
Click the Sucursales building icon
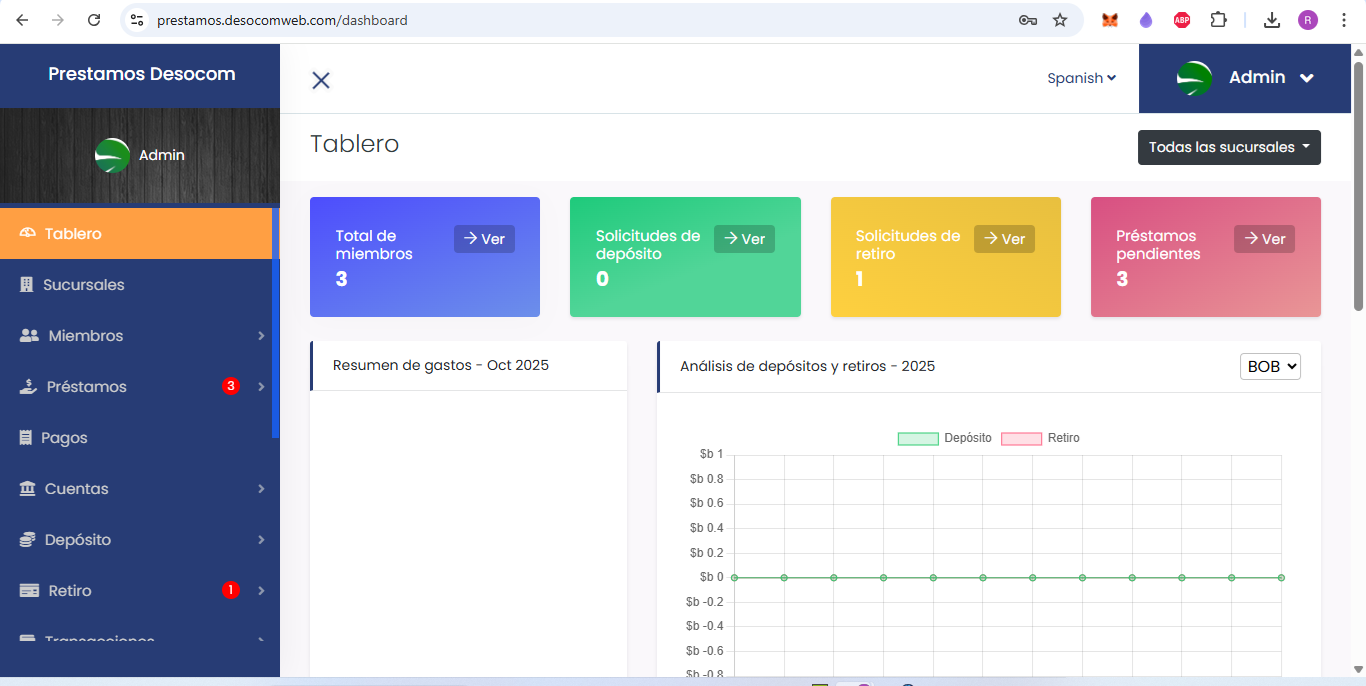click(x=27, y=285)
